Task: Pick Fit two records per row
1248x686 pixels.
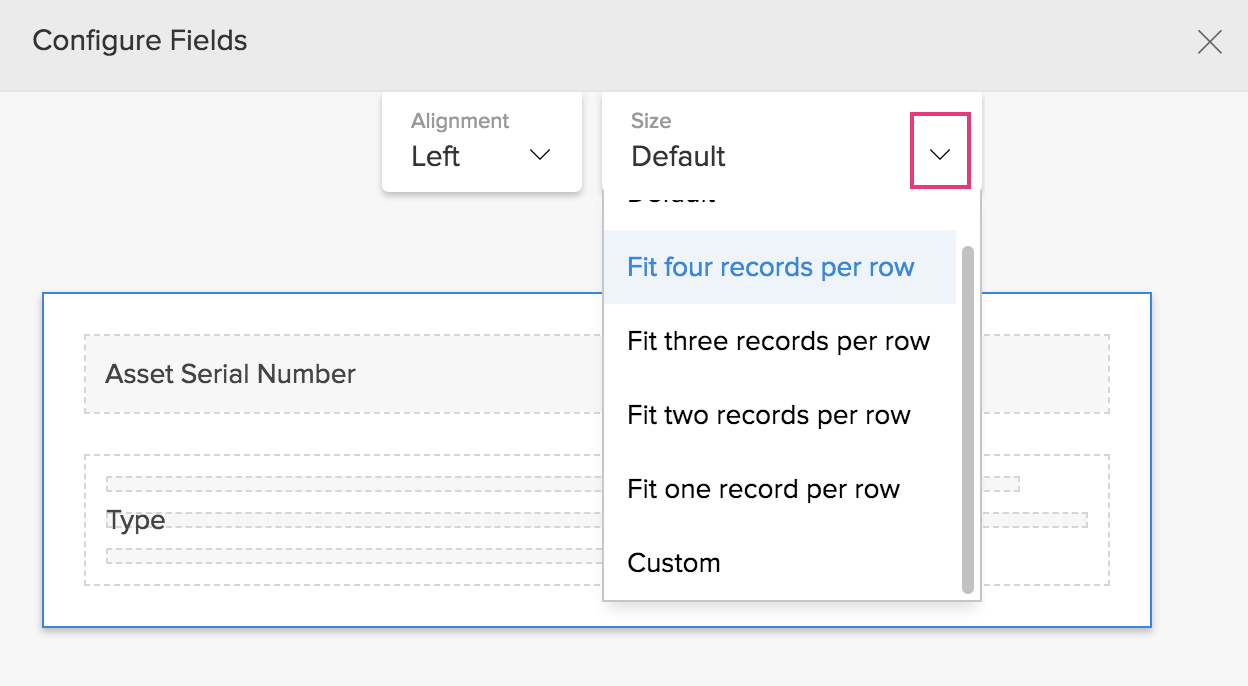Action: tap(768, 415)
